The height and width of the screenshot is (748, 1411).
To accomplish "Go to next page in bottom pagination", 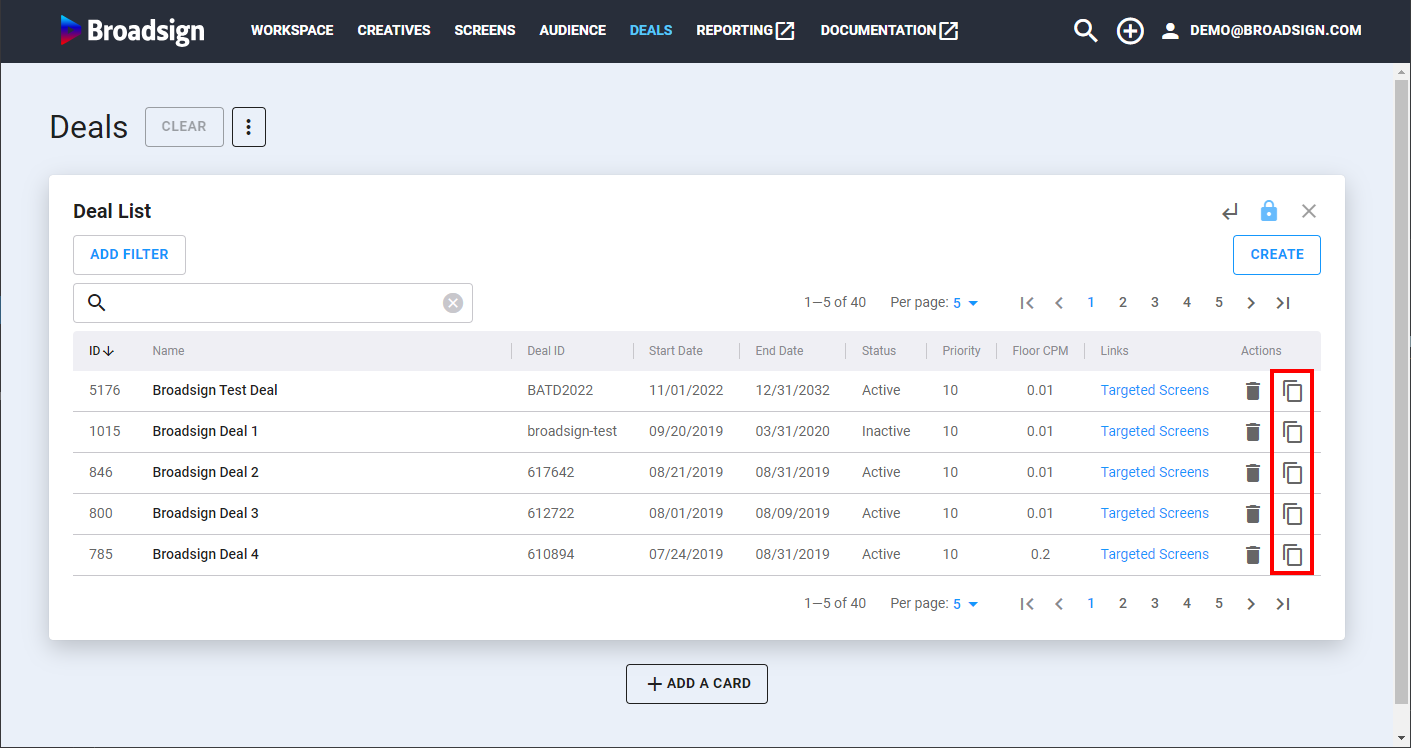I will click(1251, 604).
